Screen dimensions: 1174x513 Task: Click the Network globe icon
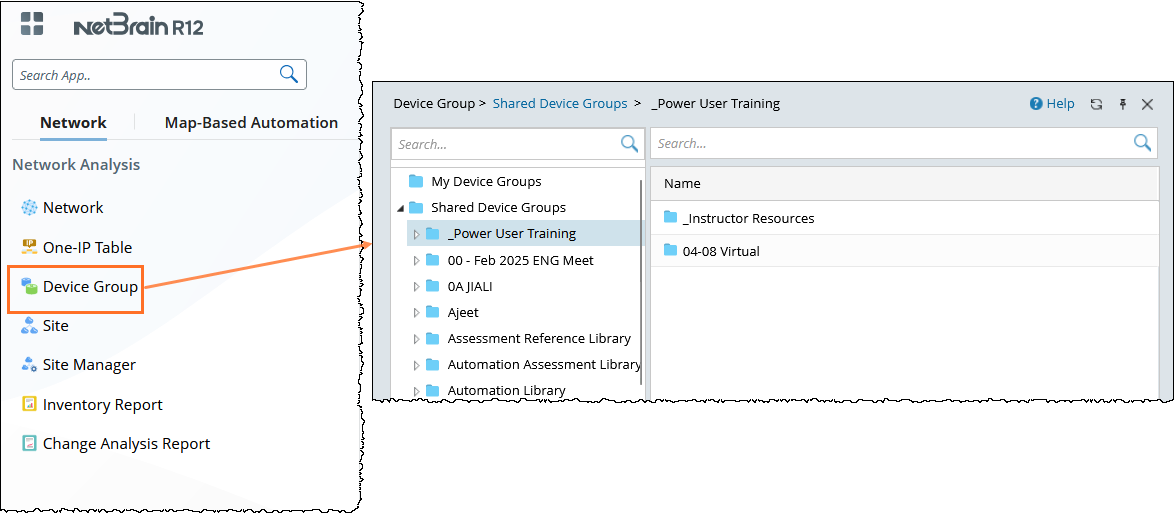coord(29,207)
